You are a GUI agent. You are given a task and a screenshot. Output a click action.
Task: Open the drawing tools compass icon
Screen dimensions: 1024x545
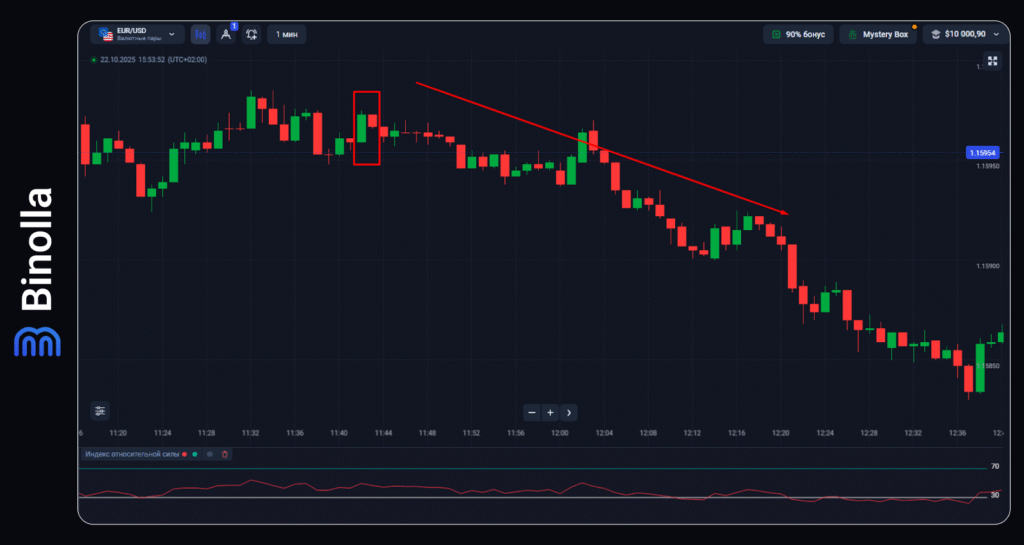tap(226, 34)
